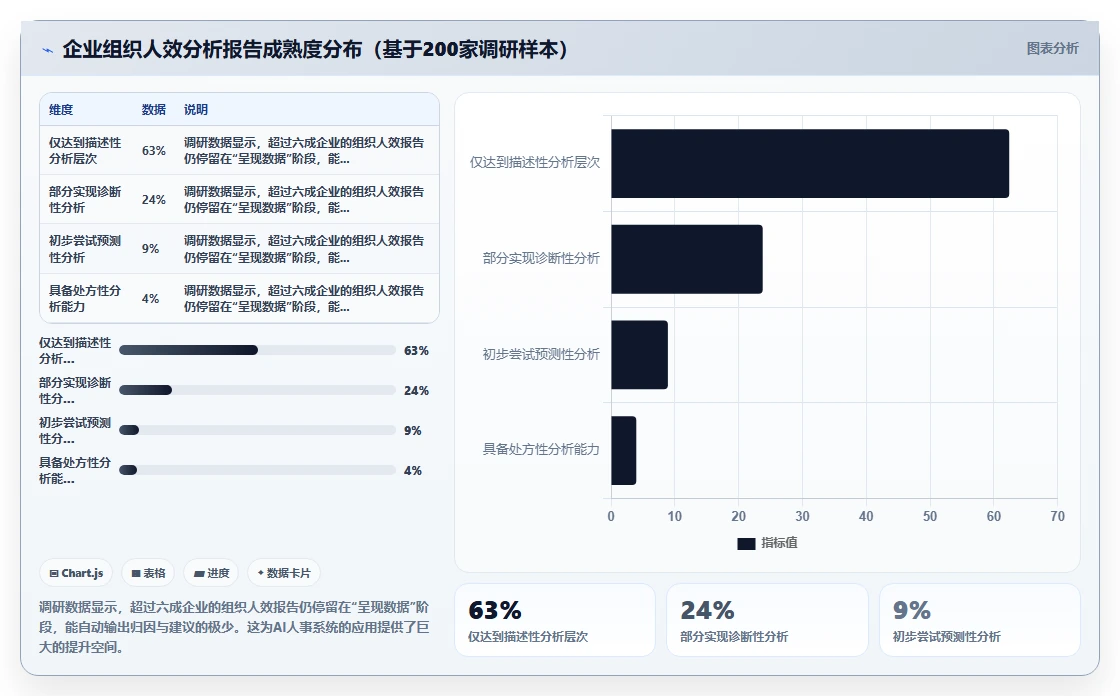Viewport: 1120px width, 696px height.
Task: Click the 数据 column header
Action: pos(154,110)
